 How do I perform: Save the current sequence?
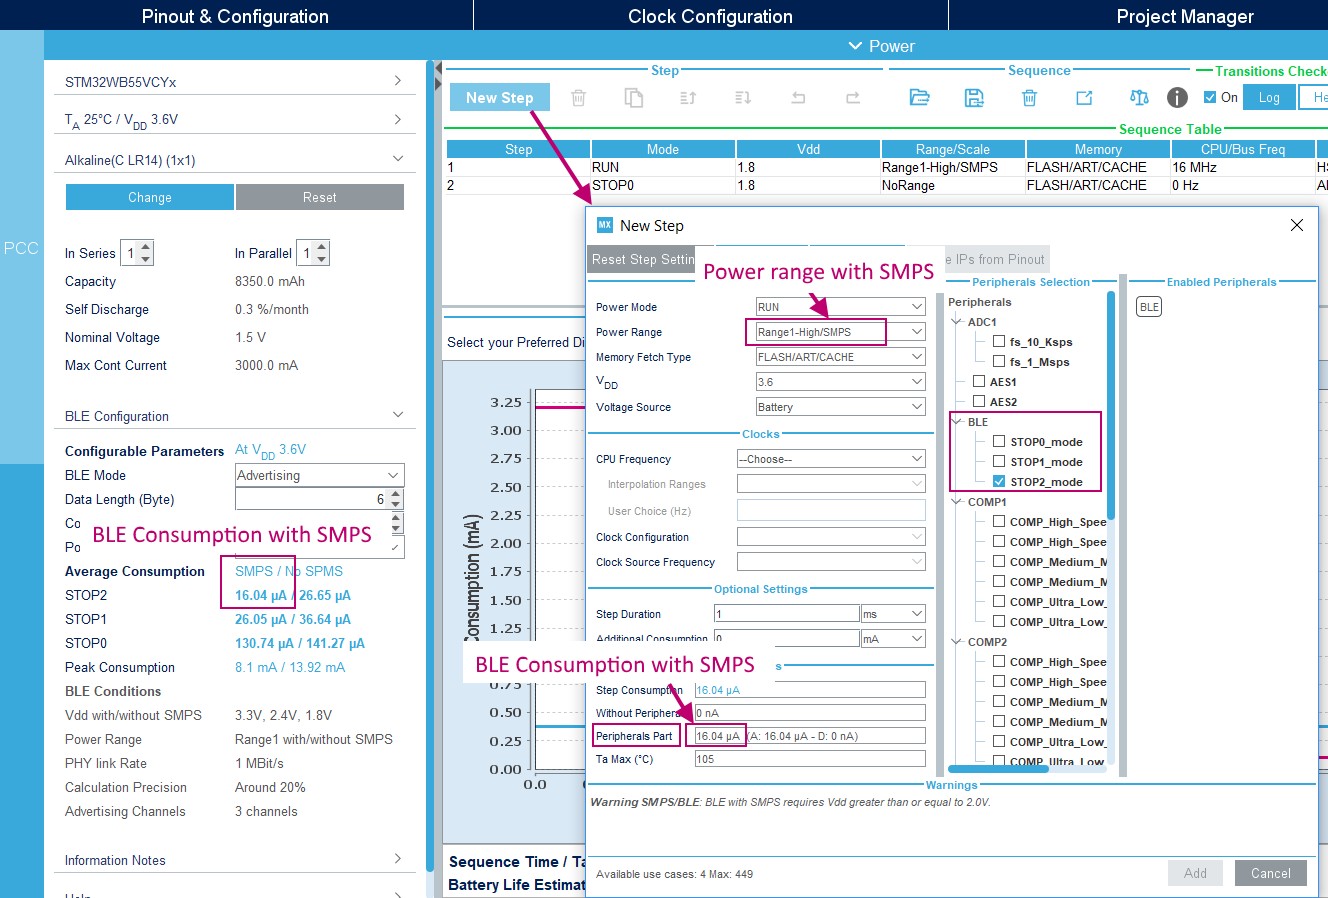tap(974, 97)
